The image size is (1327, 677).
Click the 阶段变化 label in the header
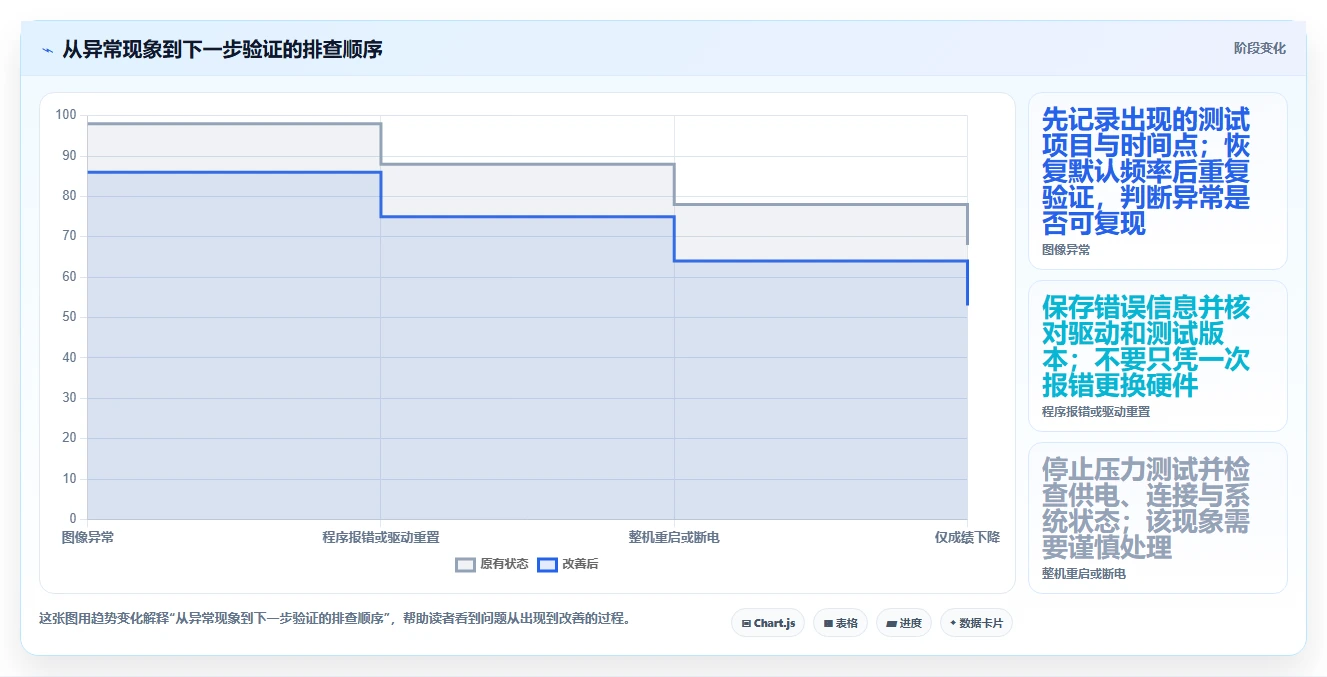pos(1259,48)
